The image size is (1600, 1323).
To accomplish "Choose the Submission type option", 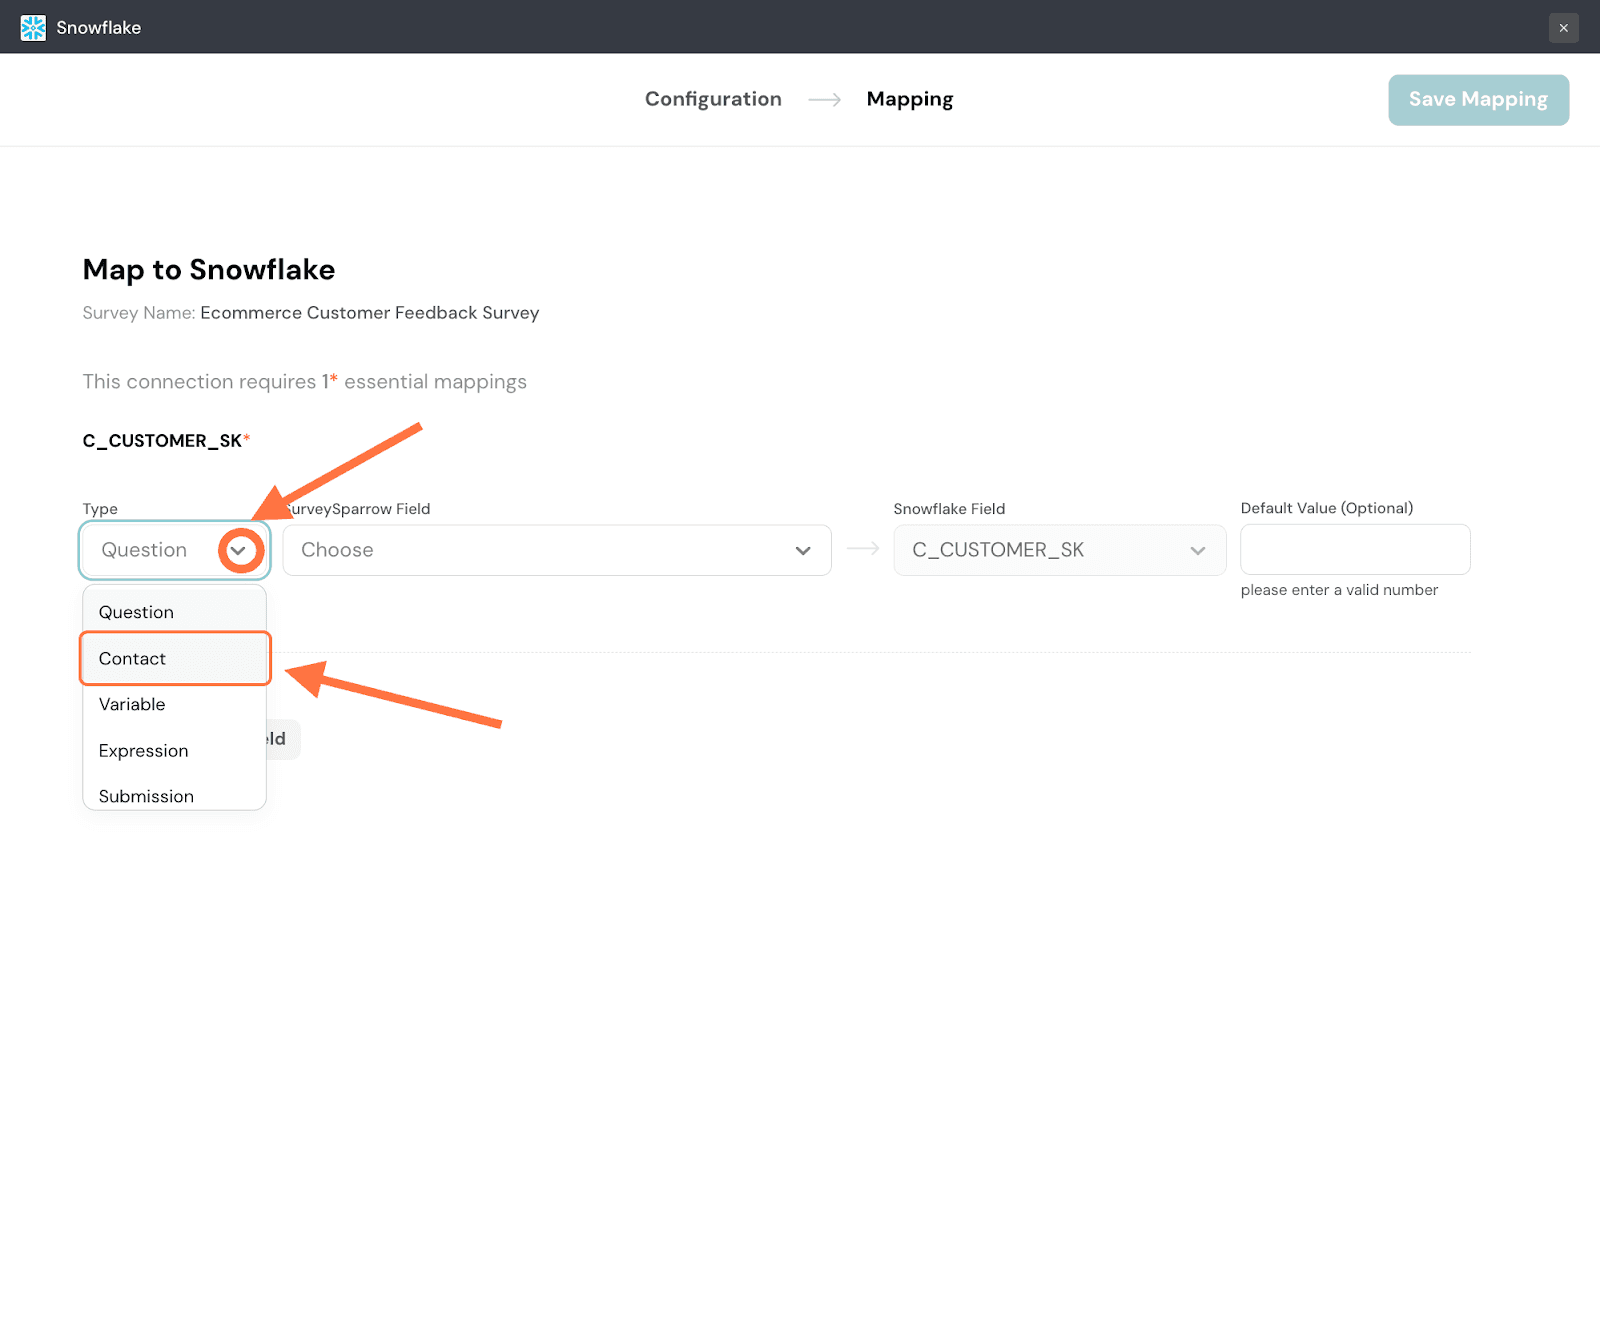I will pos(146,796).
